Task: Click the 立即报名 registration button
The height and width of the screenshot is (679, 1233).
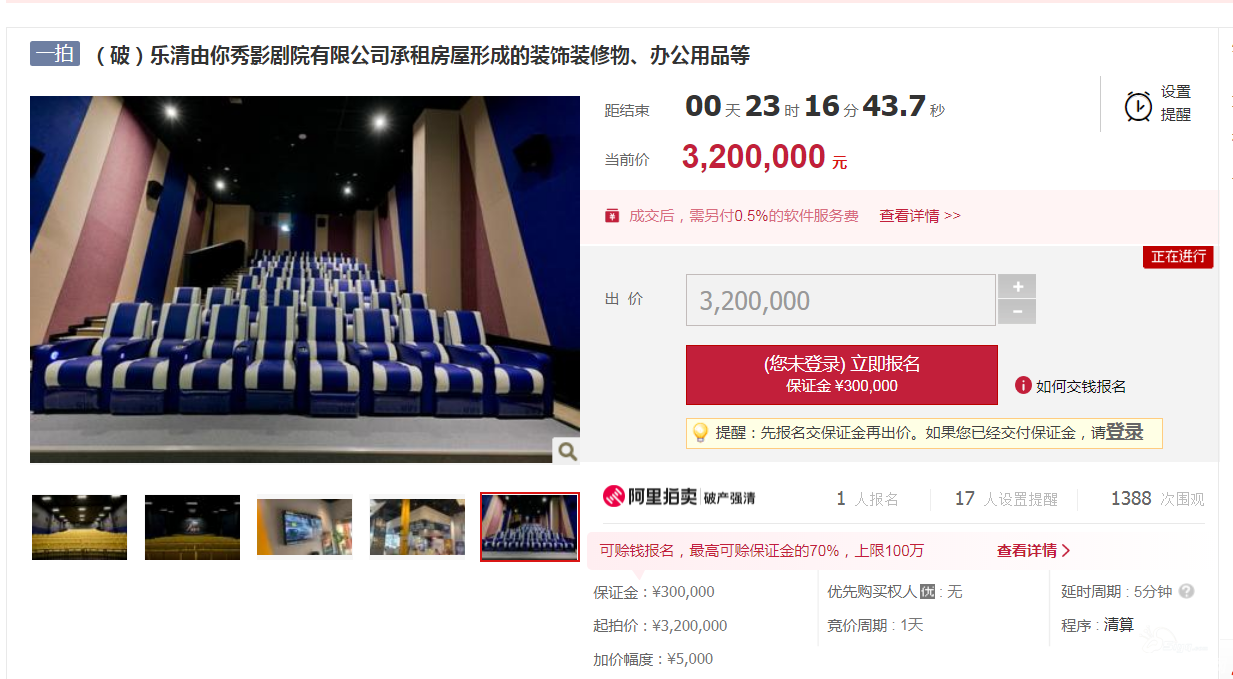Action: click(842, 375)
